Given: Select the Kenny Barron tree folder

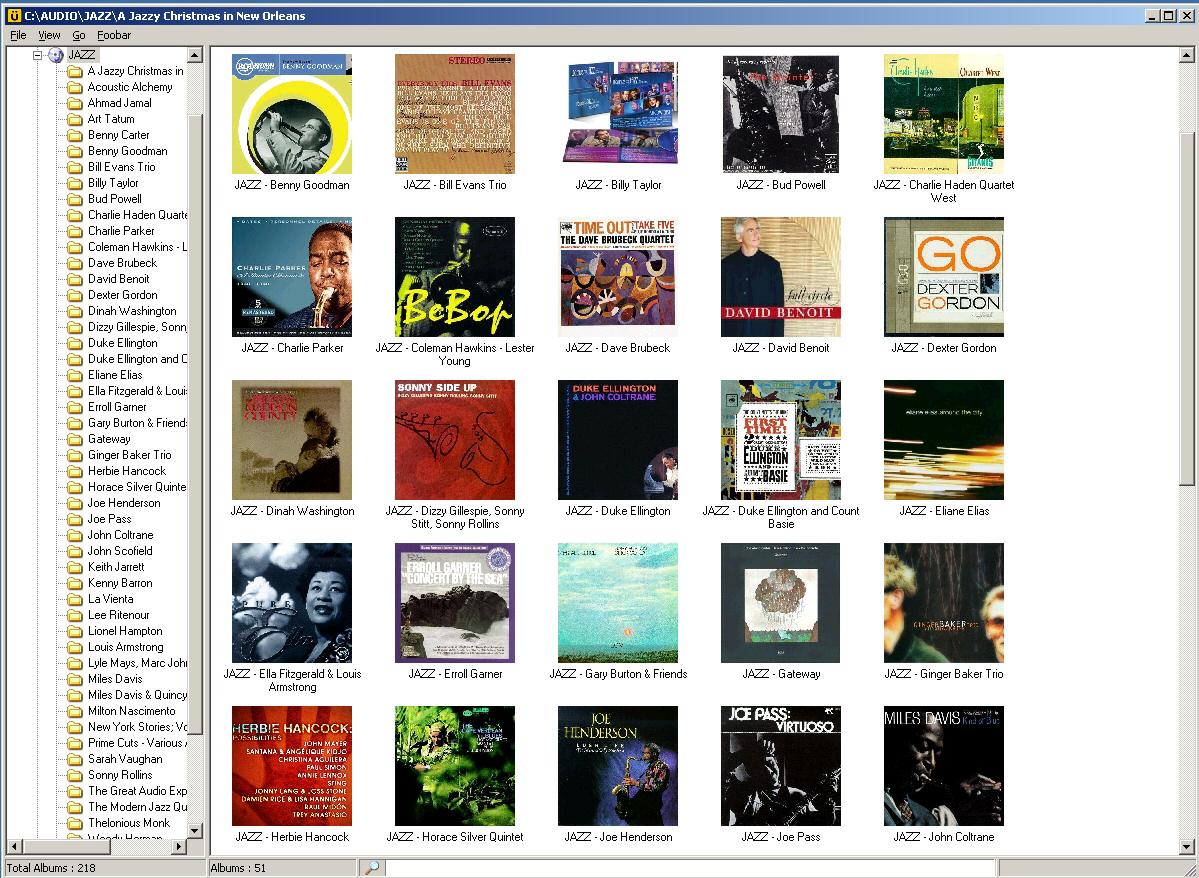Looking at the screenshot, I should pyautogui.click(x=120, y=584).
